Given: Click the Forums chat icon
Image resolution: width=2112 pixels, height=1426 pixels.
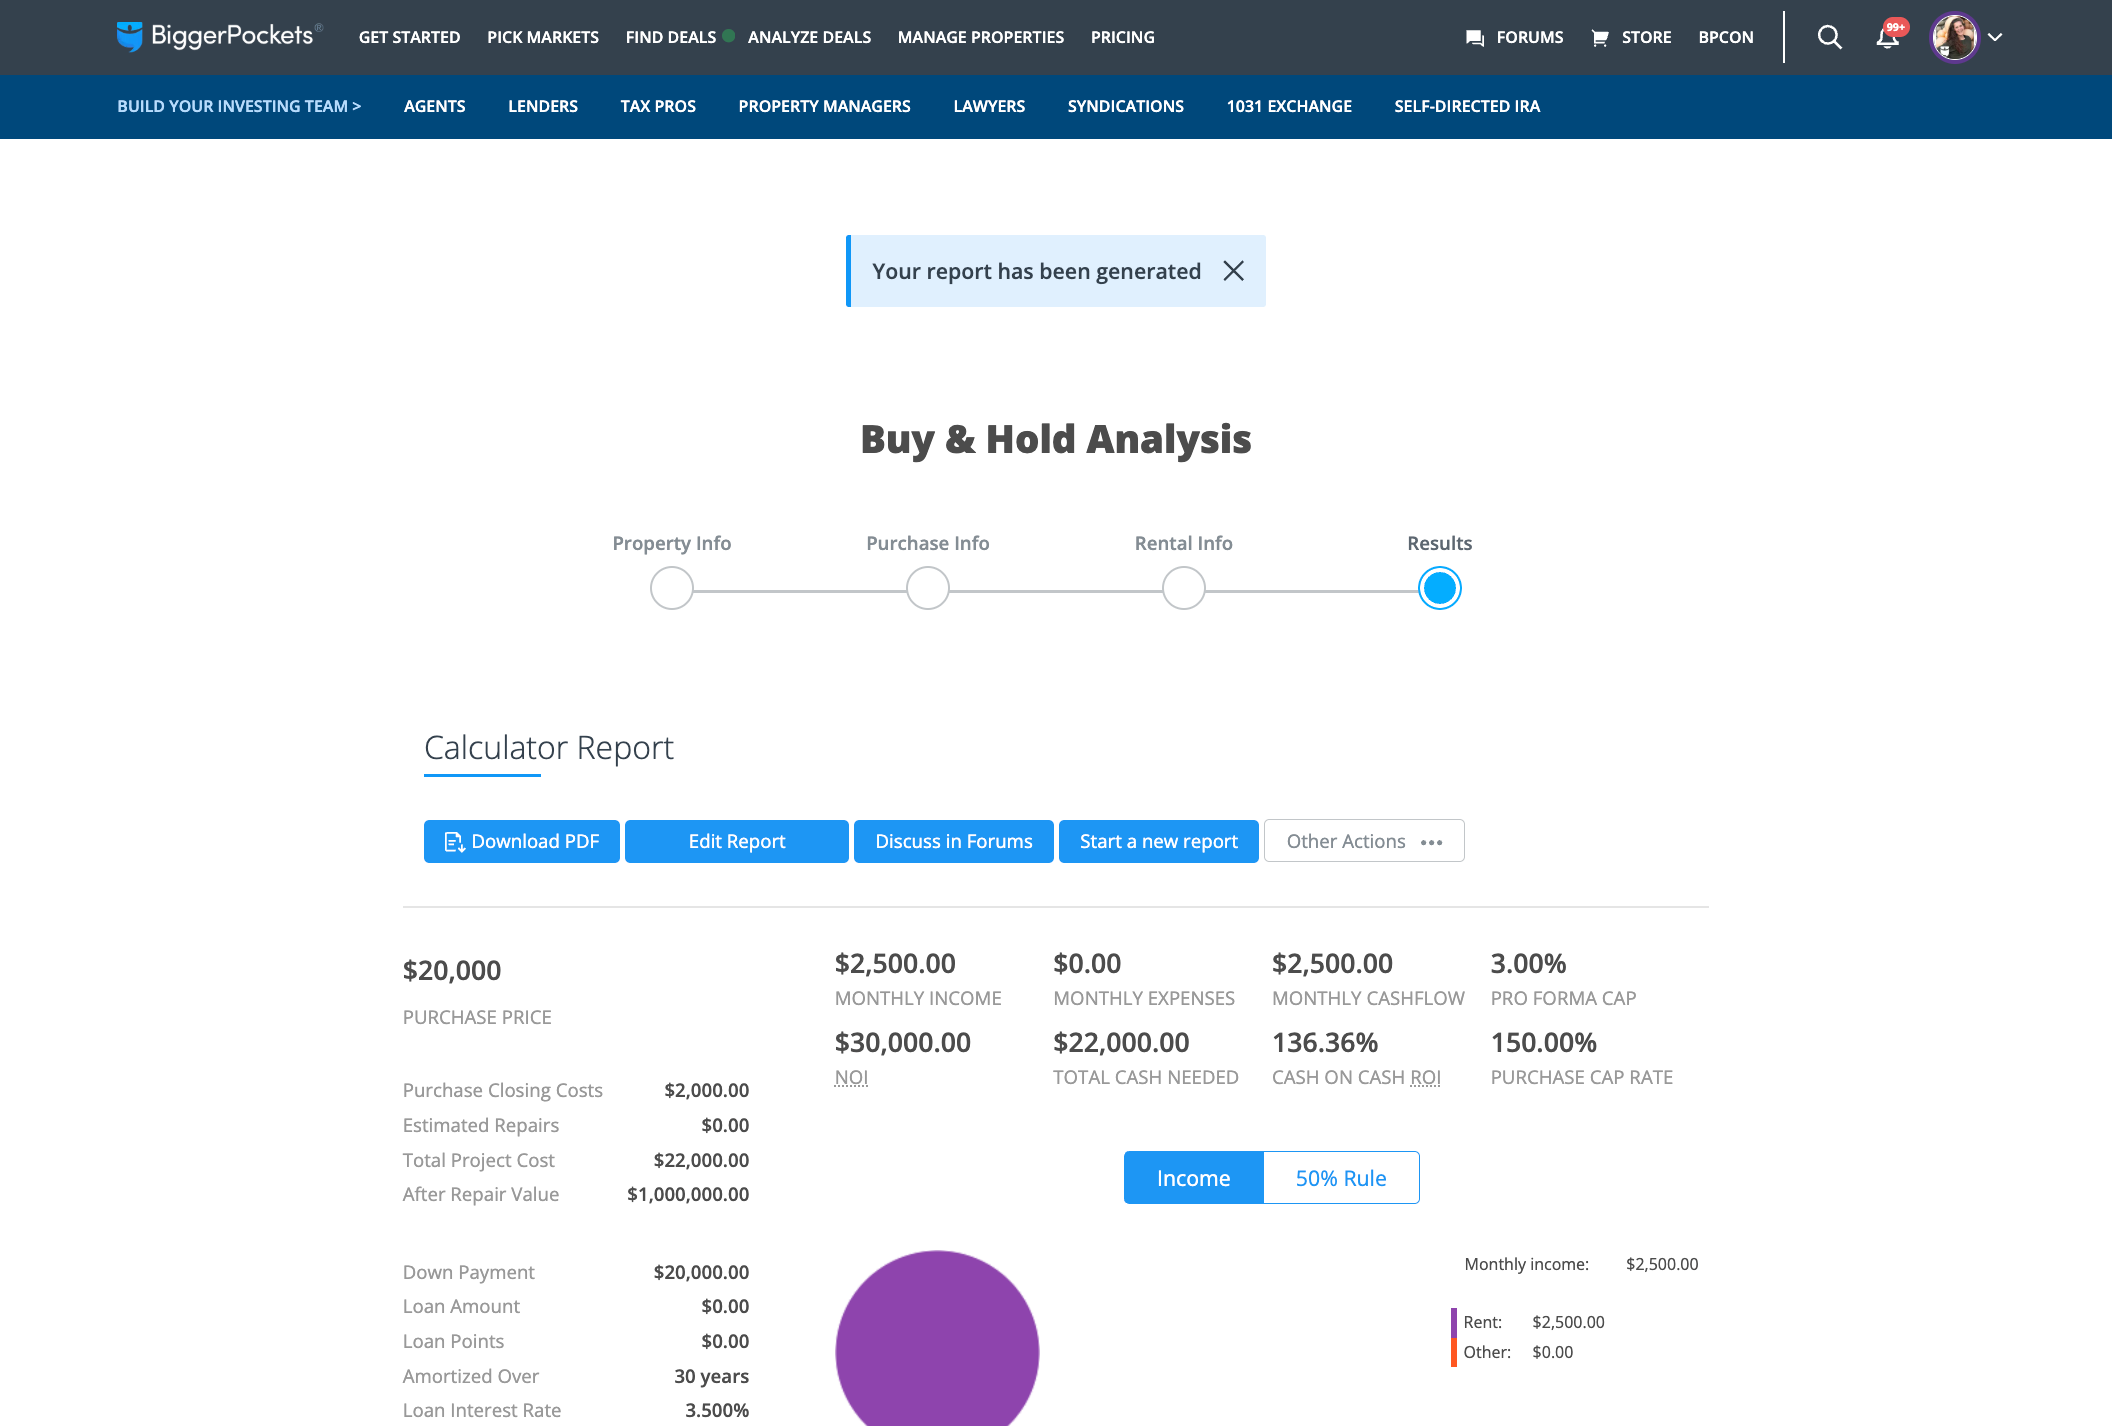Looking at the screenshot, I should click(x=1474, y=38).
